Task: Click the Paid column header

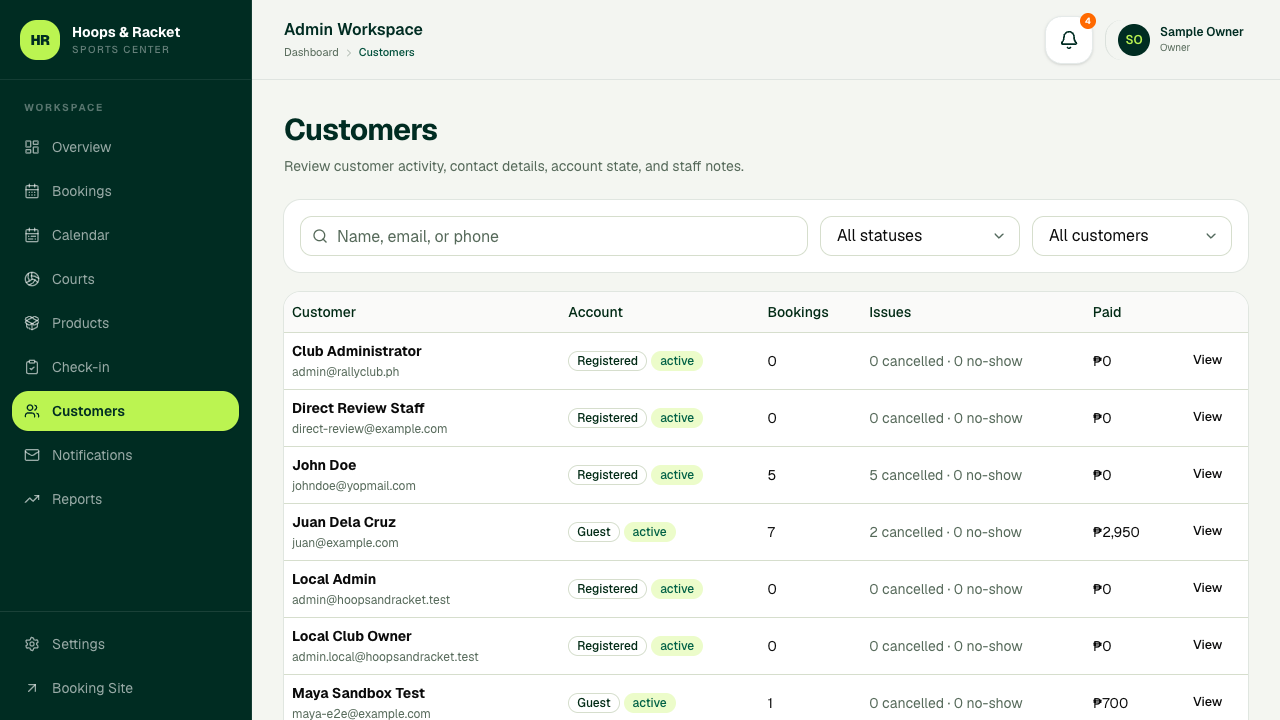Action: click(1107, 312)
